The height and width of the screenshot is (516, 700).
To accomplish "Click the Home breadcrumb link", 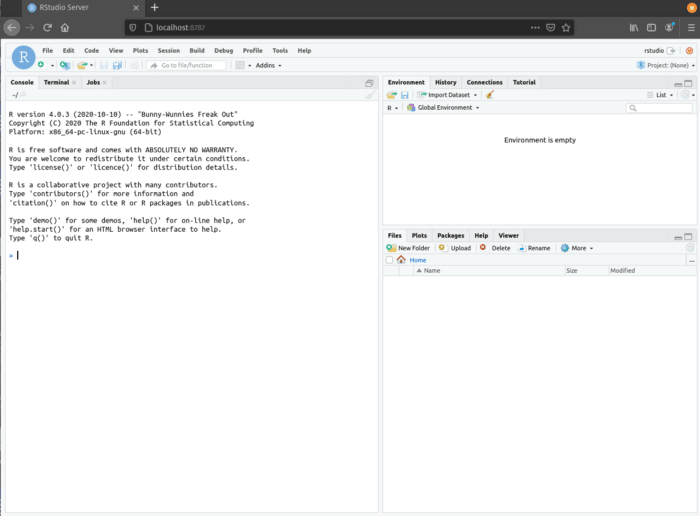I will 417,260.
